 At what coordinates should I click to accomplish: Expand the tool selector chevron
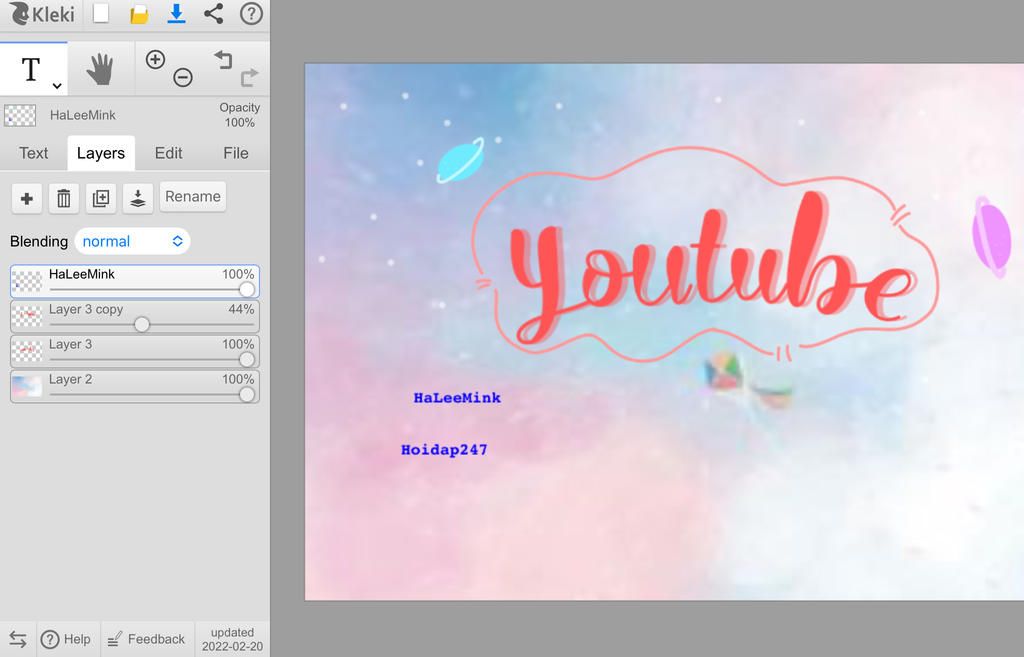click(x=57, y=86)
